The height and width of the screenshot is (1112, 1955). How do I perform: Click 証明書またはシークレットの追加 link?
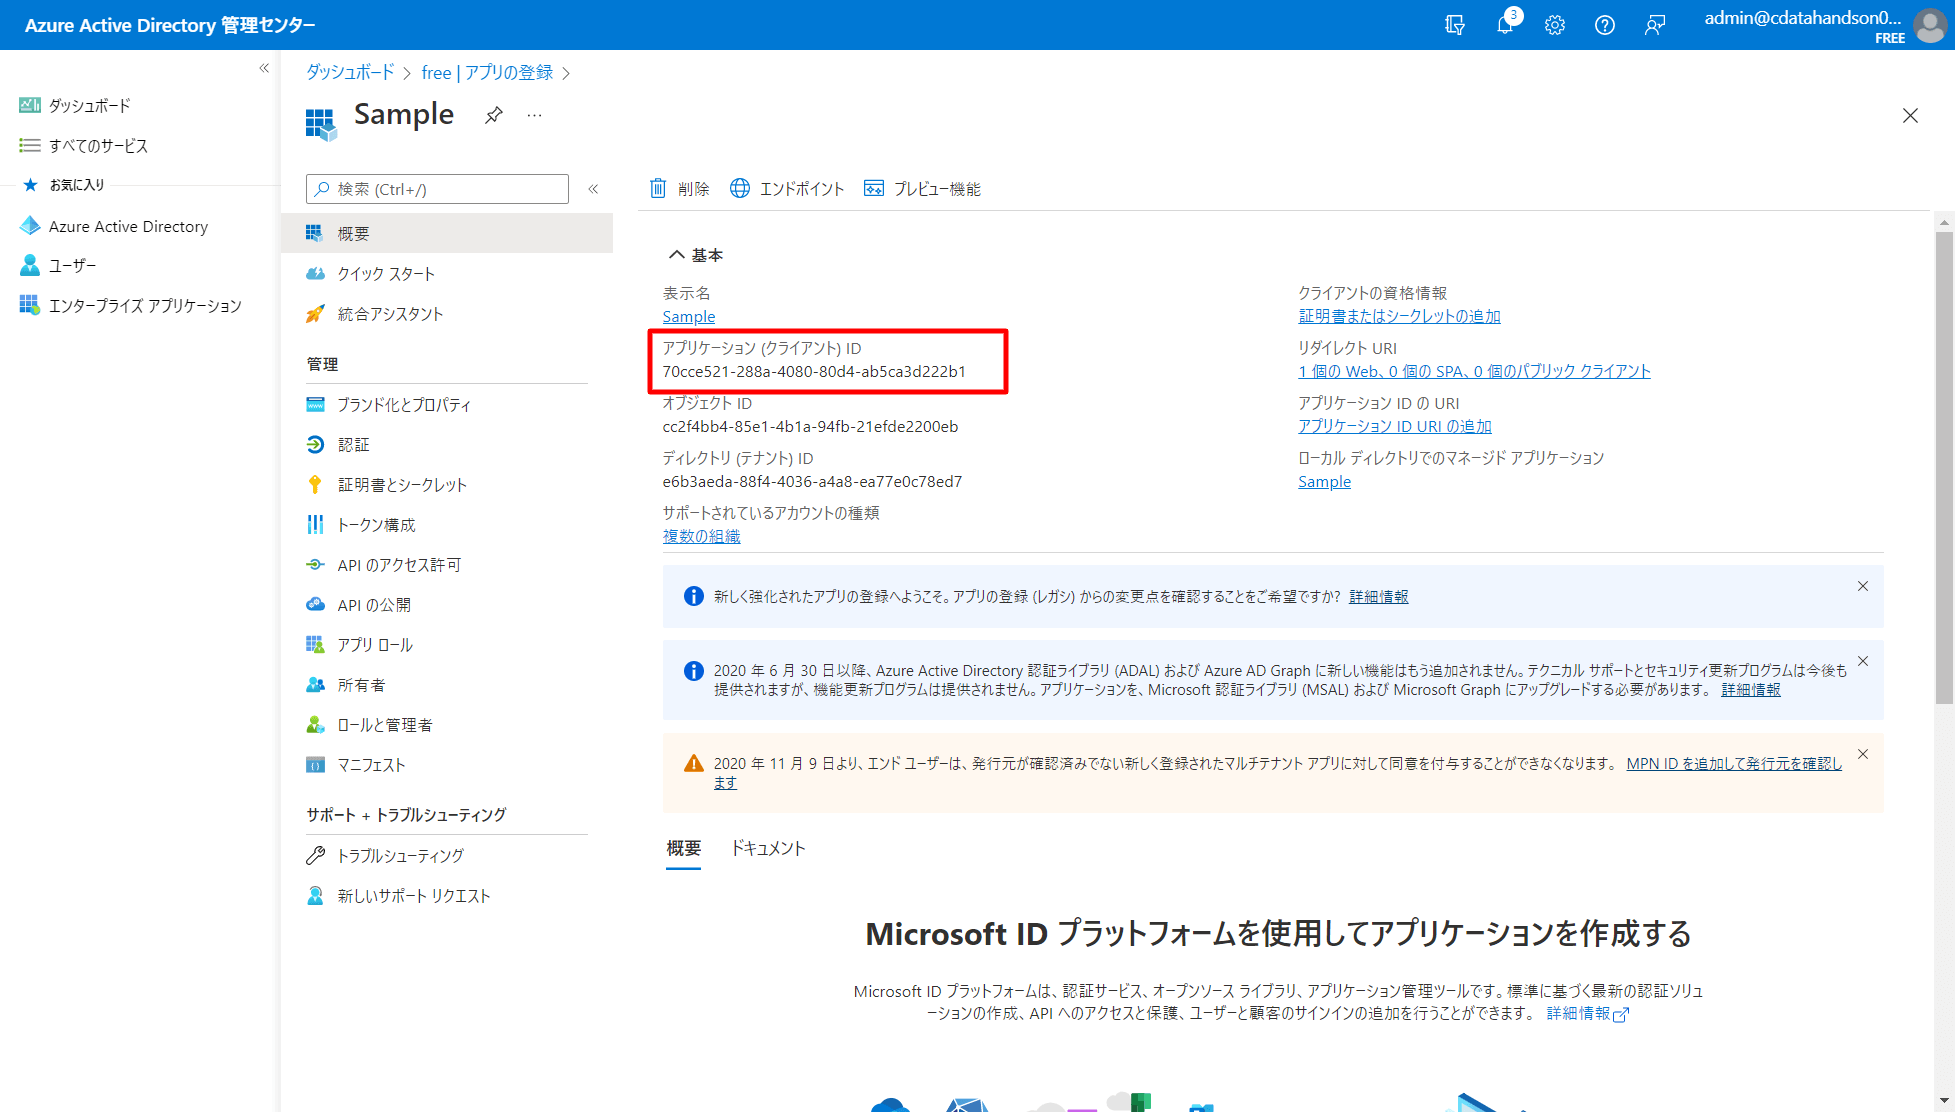coord(1399,316)
